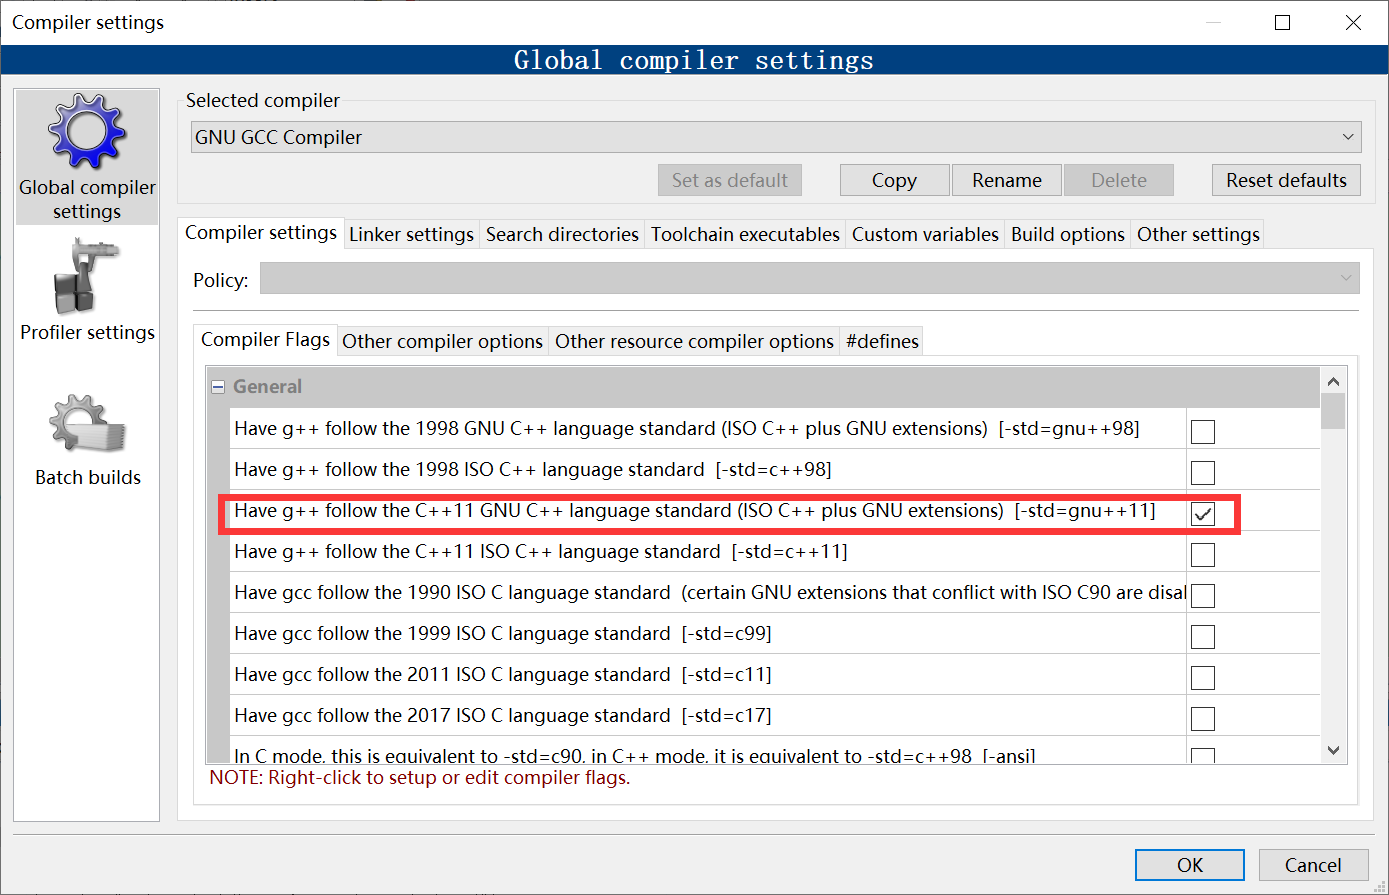Open the Other settings tab
Image resolution: width=1389 pixels, height=895 pixels.
[1198, 234]
